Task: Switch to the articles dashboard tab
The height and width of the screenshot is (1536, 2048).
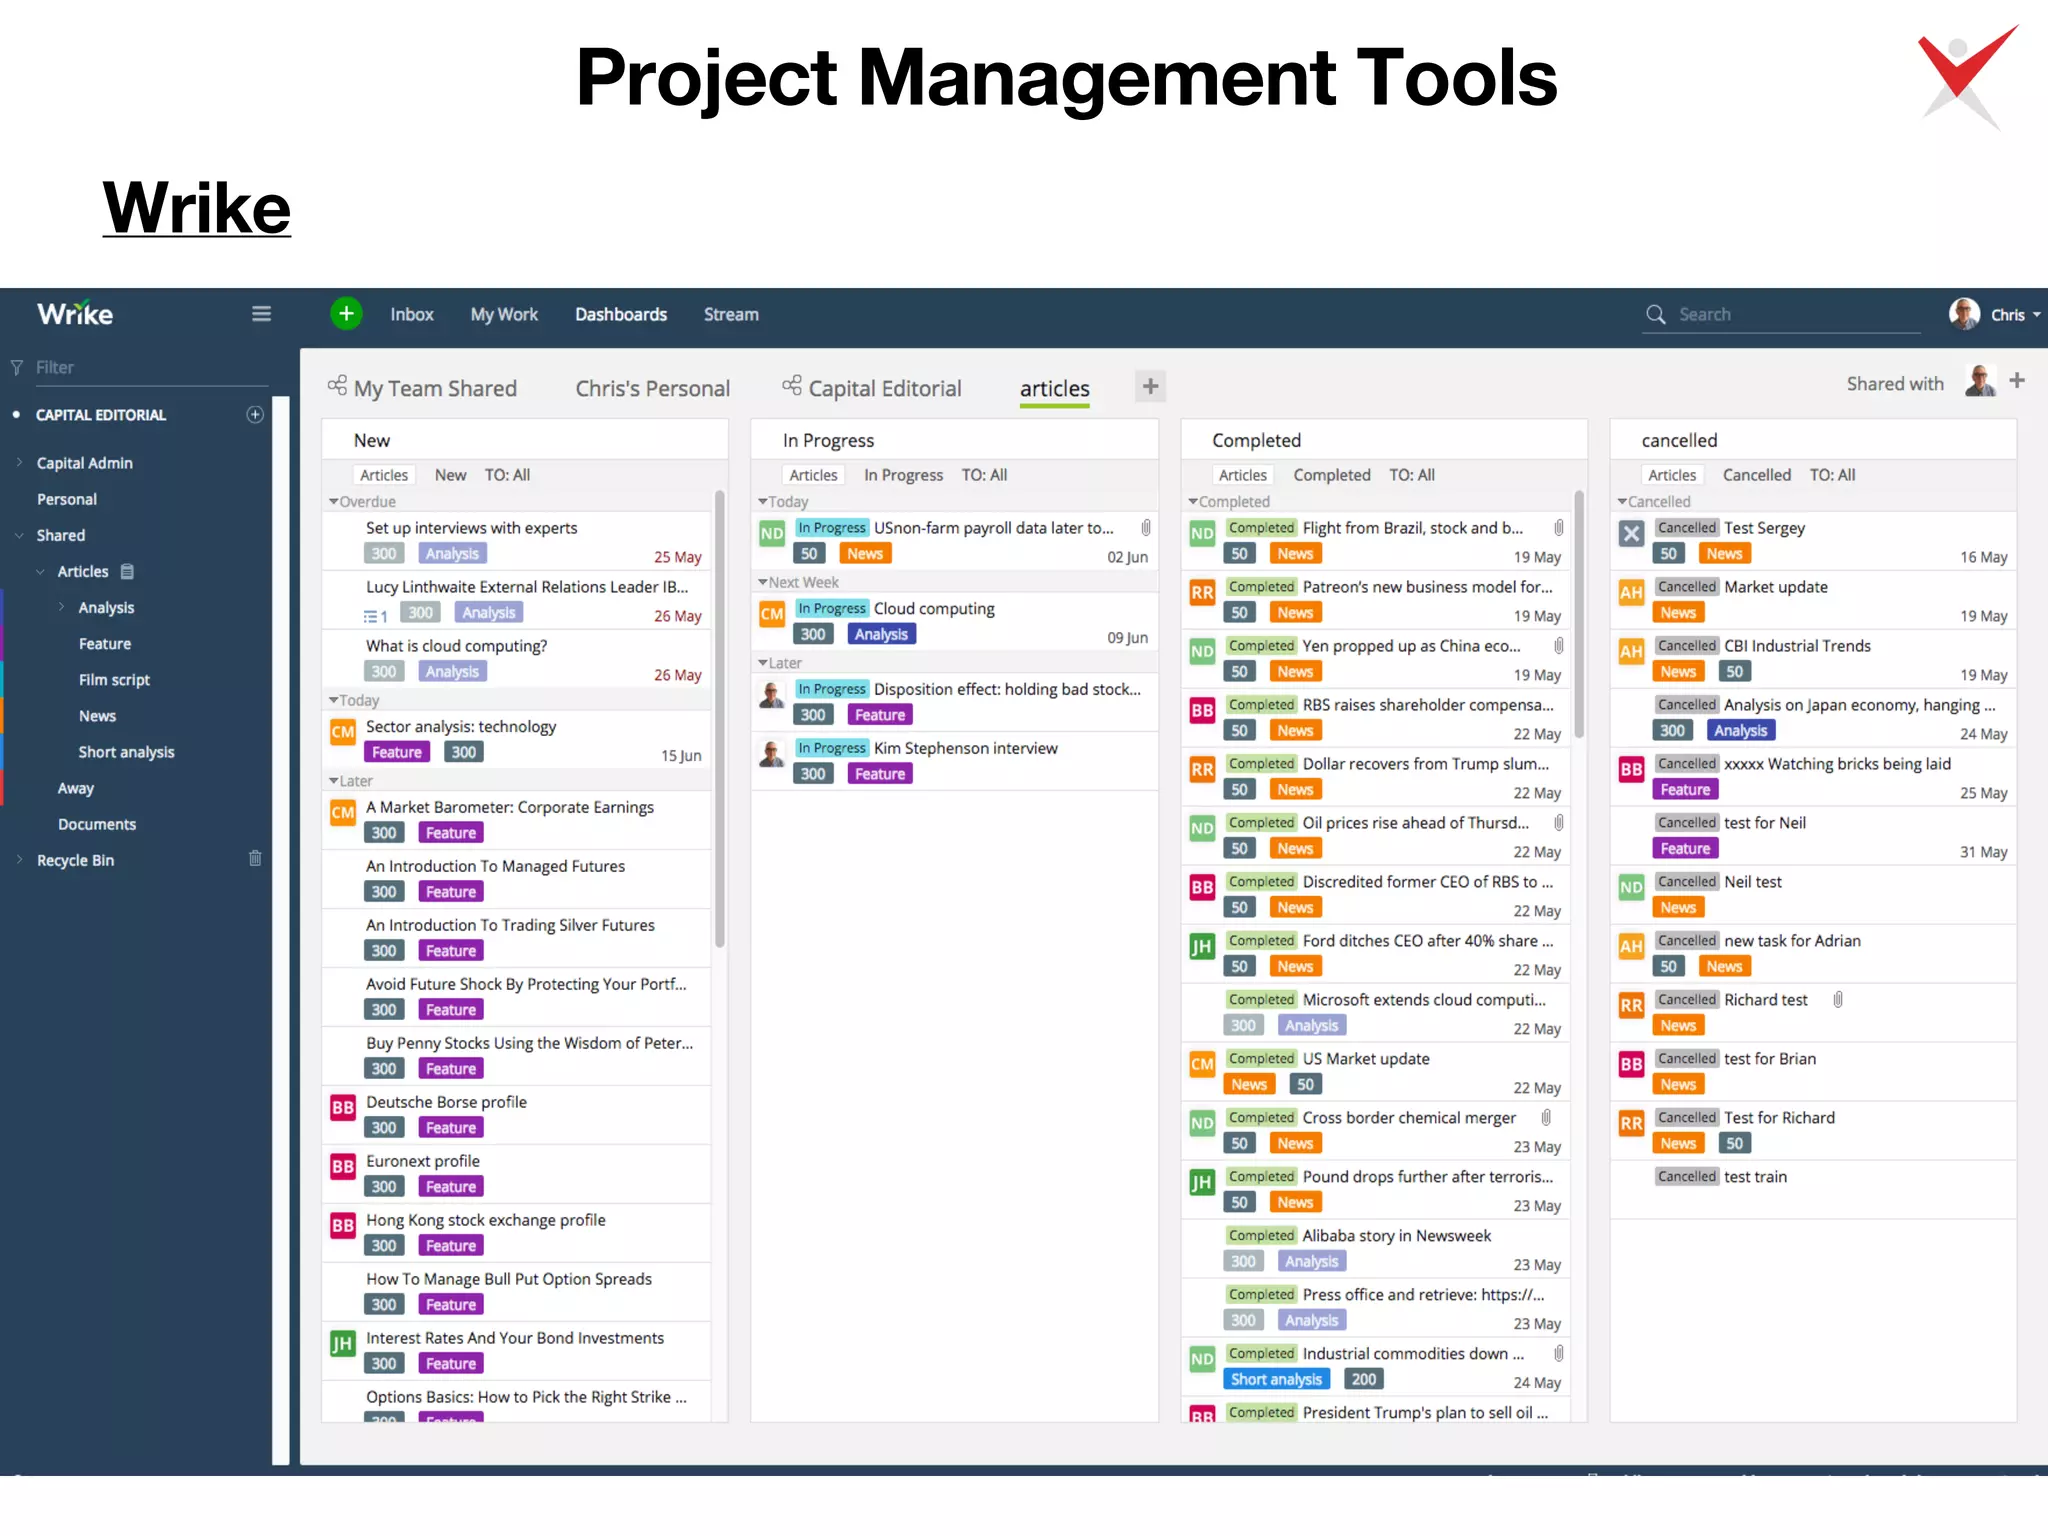Action: click(x=1055, y=388)
